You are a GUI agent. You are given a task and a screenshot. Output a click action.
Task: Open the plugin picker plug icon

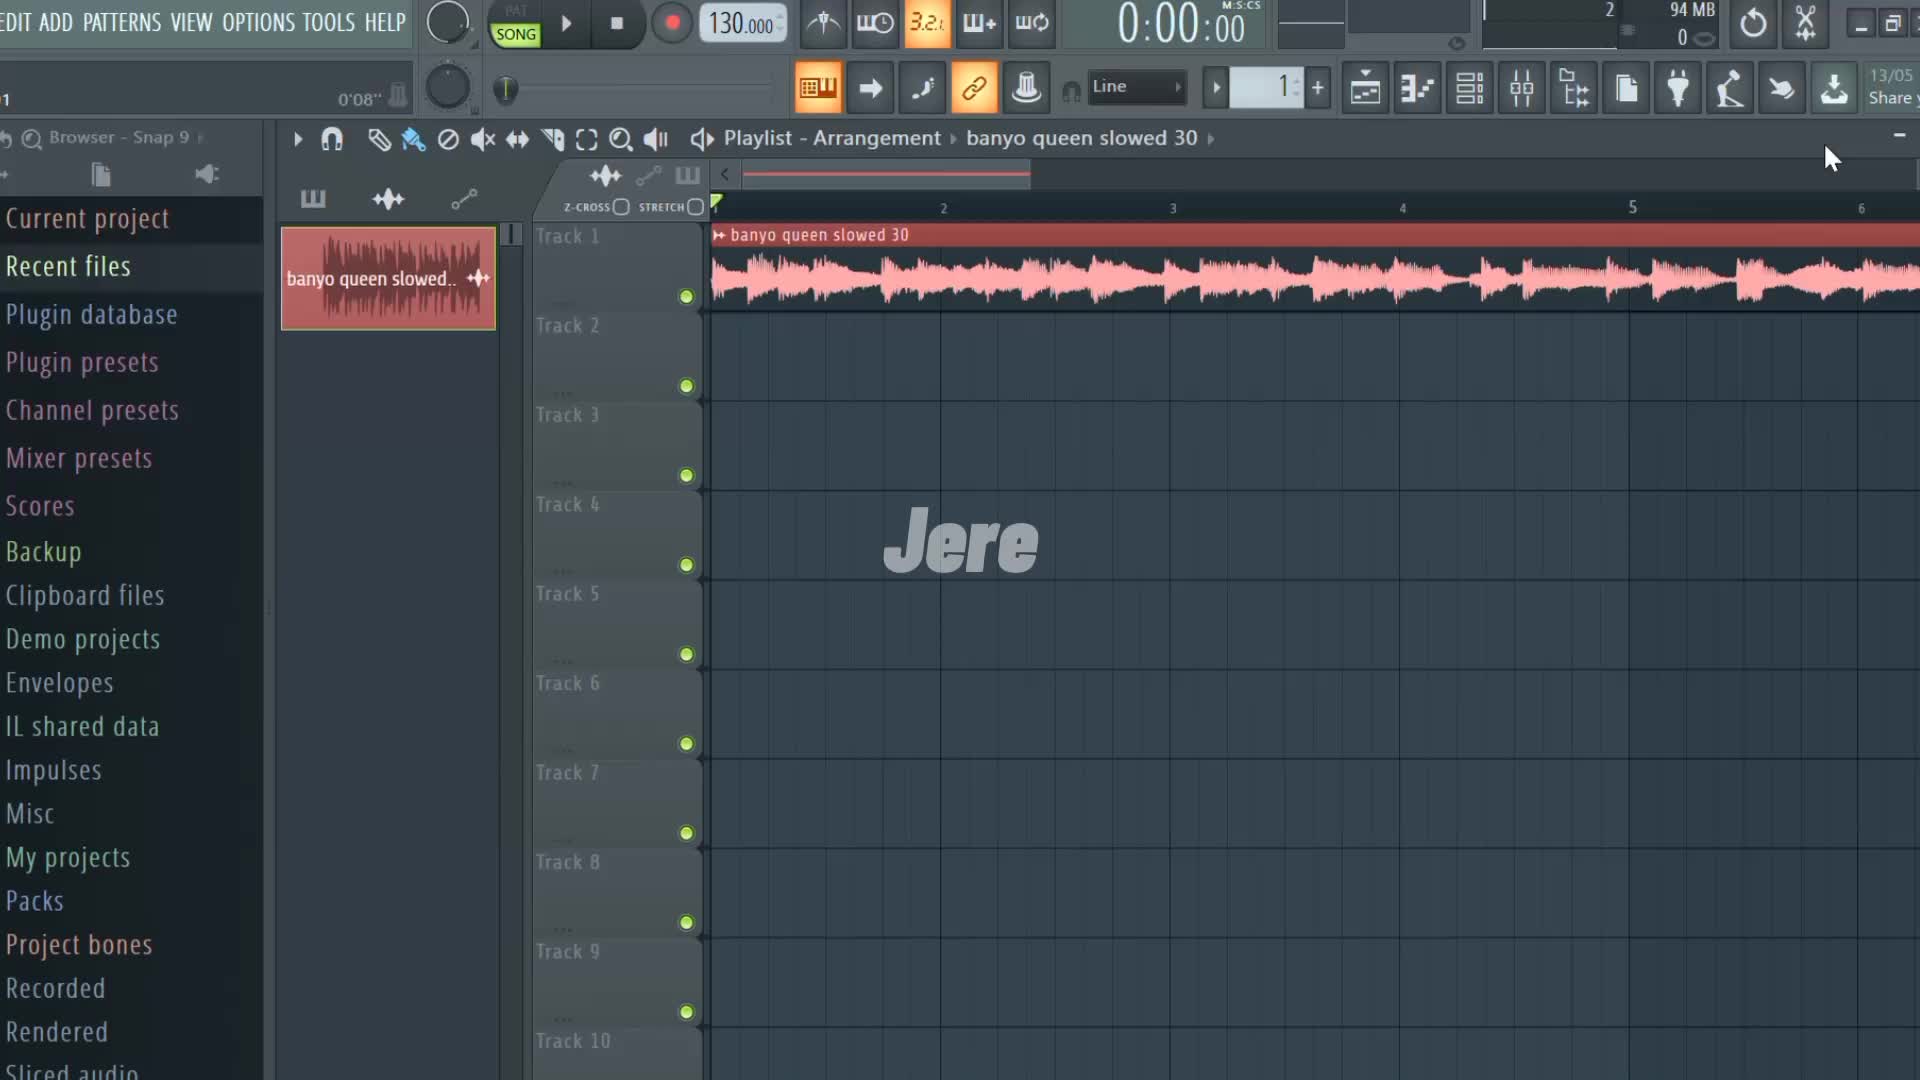pyautogui.click(x=1678, y=89)
